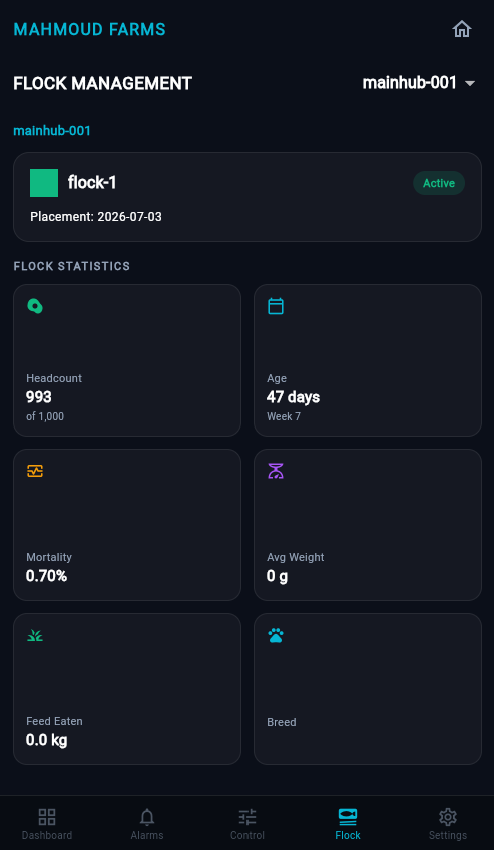Click the Week 7 label
Screen dimensions: 494x850
point(284,416)
